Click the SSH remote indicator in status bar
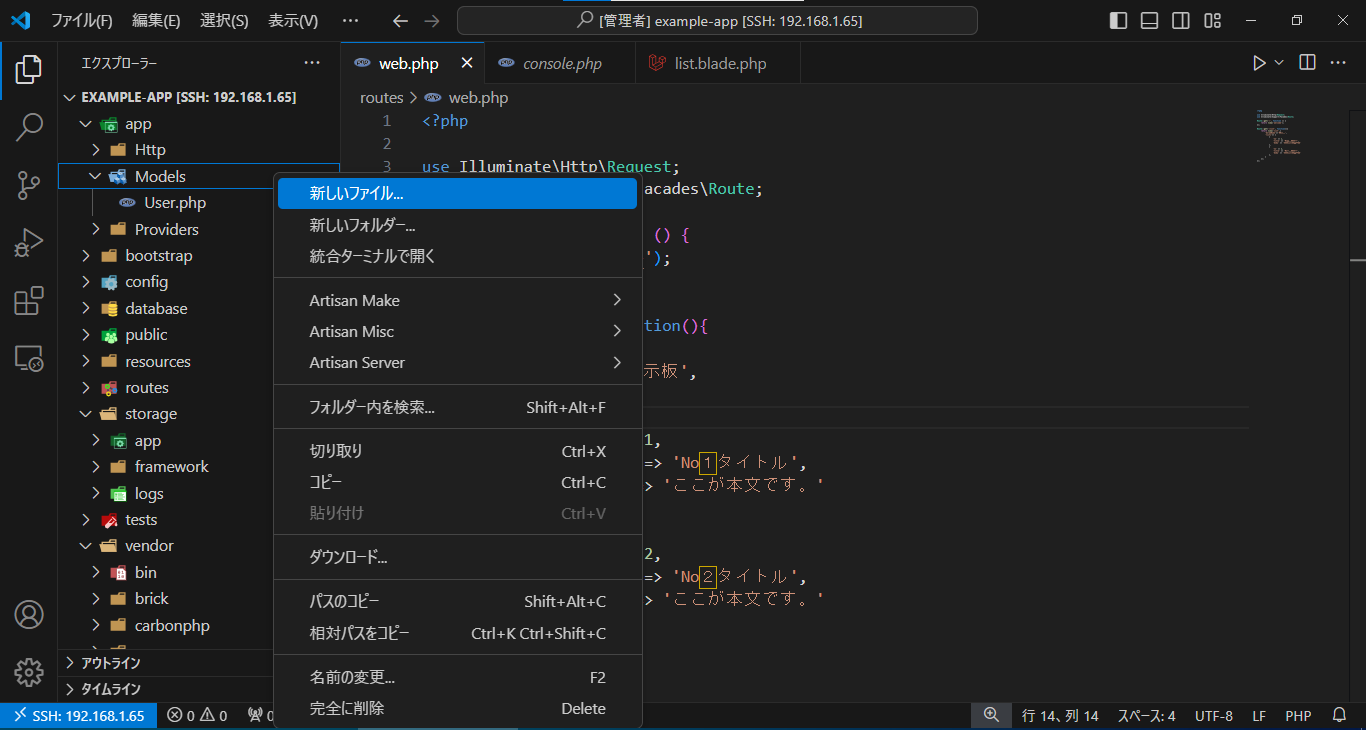This screenshot has width=1366, height=730. pyautogui.click(x=79, y=716)
